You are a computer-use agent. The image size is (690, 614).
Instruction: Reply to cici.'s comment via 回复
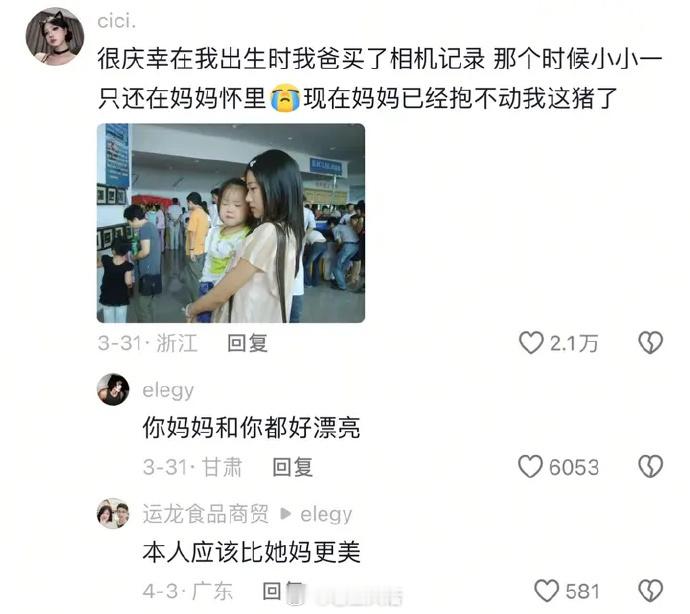pyautogui.click(x=247, y=343)
